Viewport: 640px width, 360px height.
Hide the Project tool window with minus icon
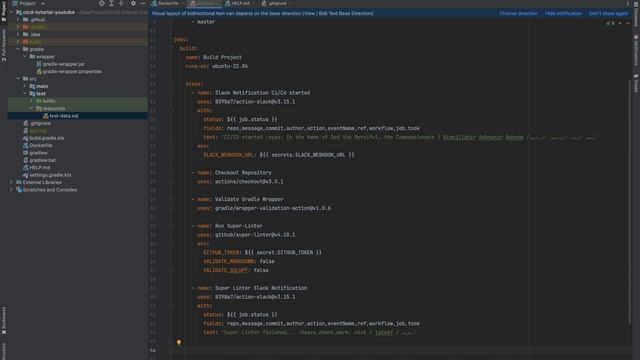coord(142,3)
